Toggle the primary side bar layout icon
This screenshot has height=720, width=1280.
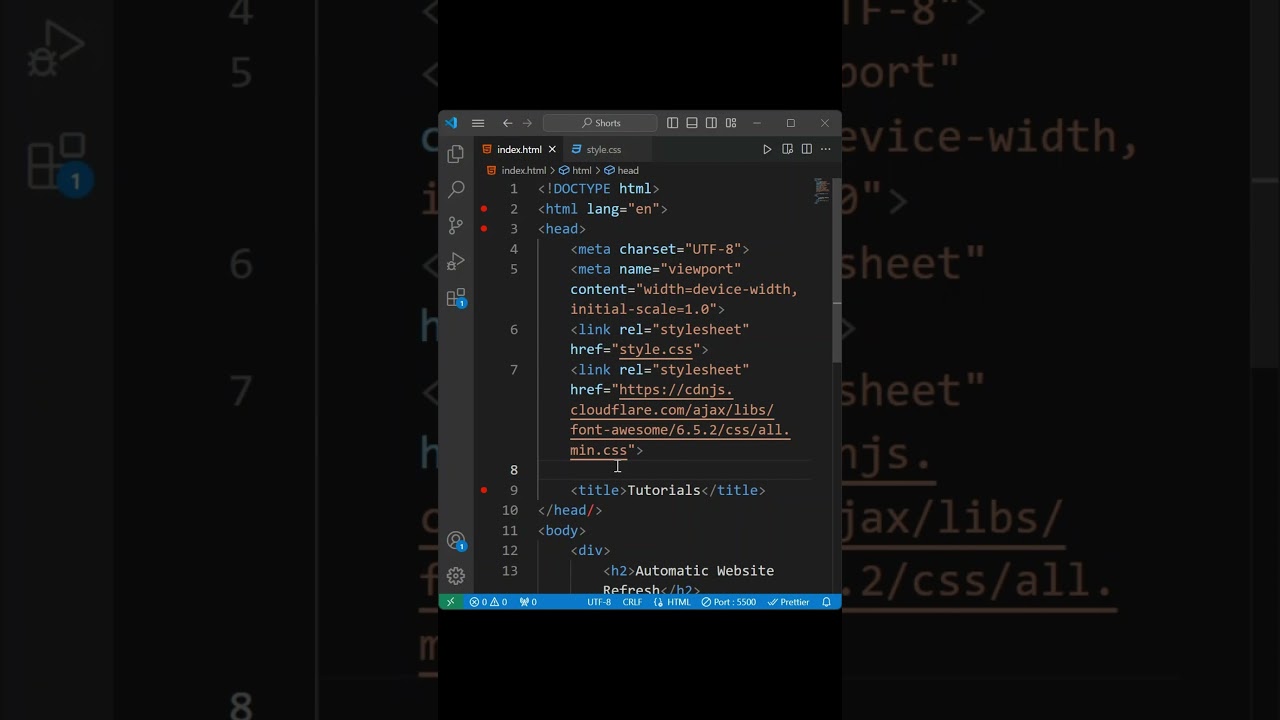[x=673, y=123]
